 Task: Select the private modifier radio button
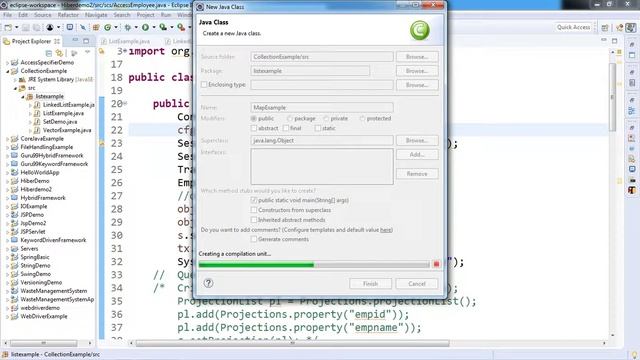(326, 118)
